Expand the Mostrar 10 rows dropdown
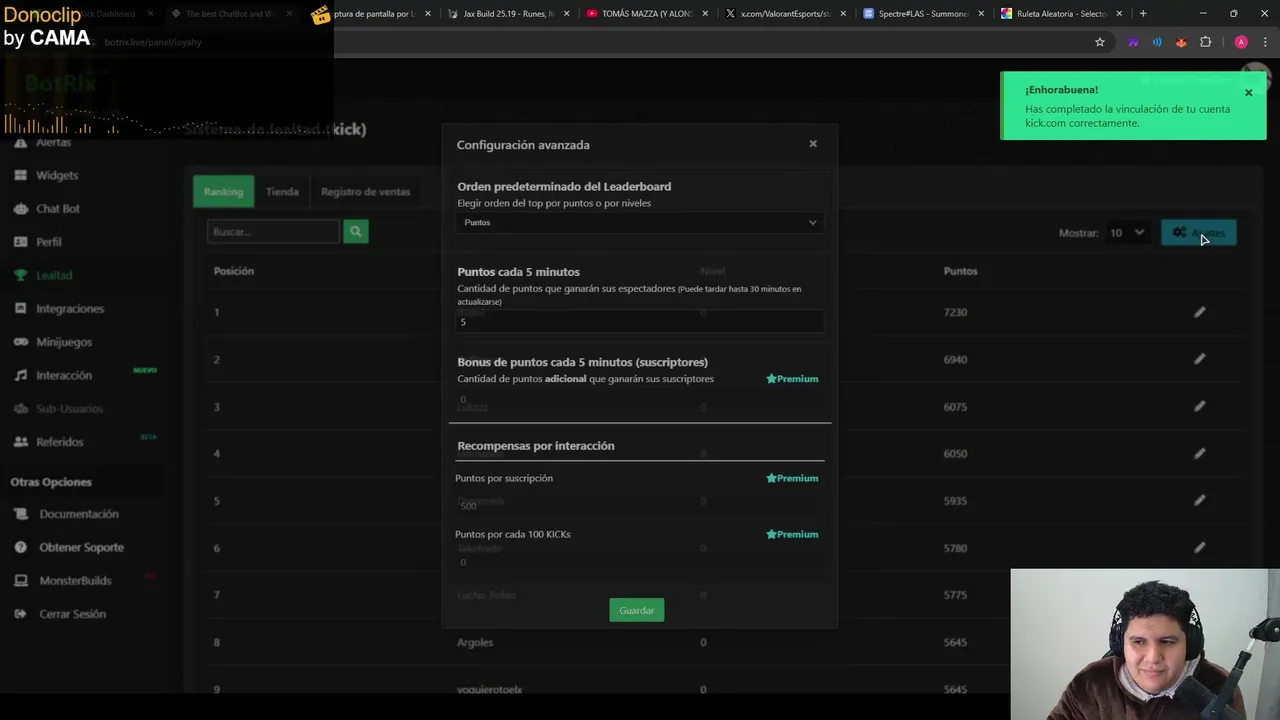The height and width of the screenshot is (720, 1280). [1125, 233]
